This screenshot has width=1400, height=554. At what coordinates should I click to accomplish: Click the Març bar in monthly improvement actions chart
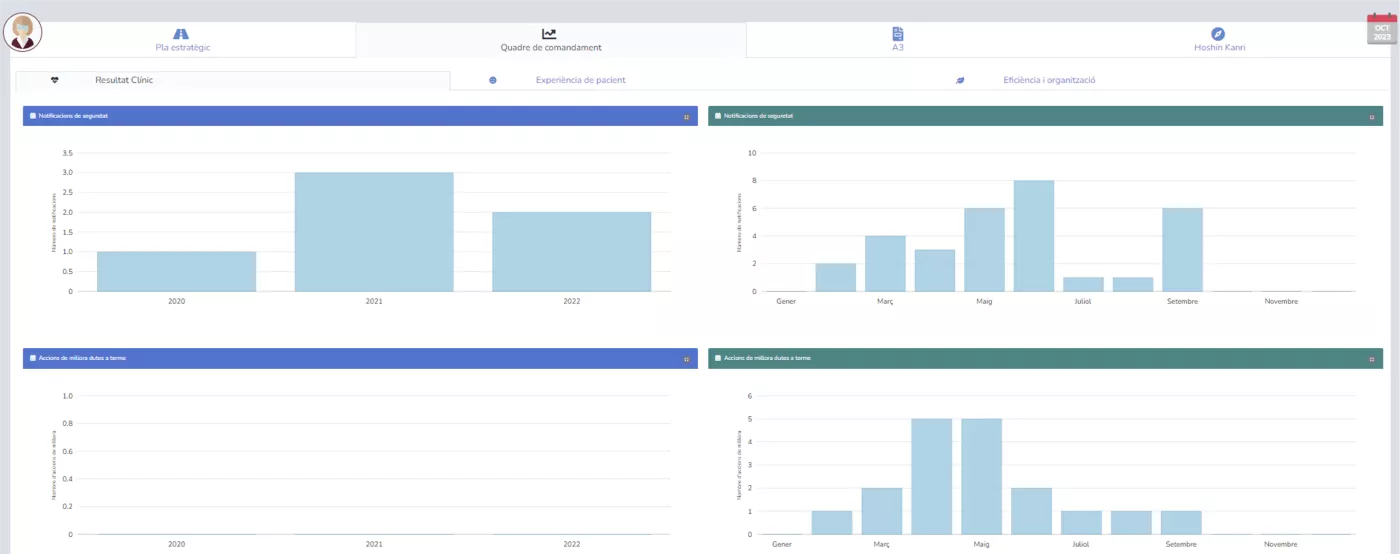pos(882,511)
